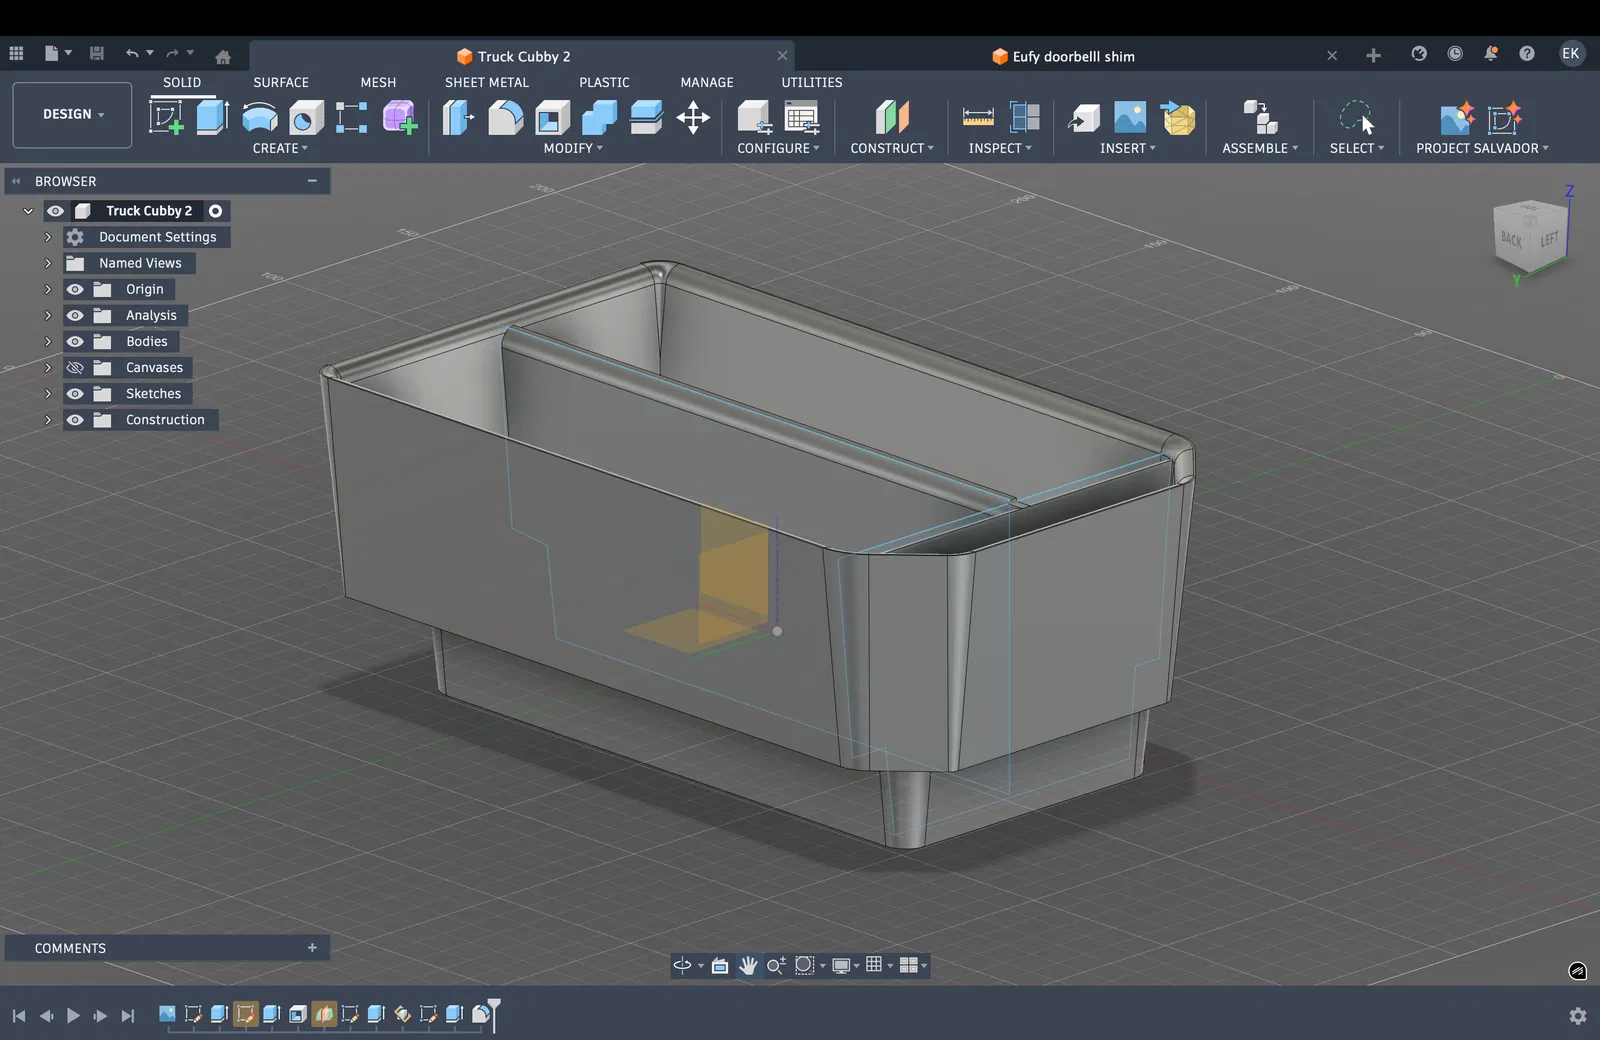This screenshot has width=1600, height=1040.
Task: Click the Revolve tool icon
Action: [259, 117]
